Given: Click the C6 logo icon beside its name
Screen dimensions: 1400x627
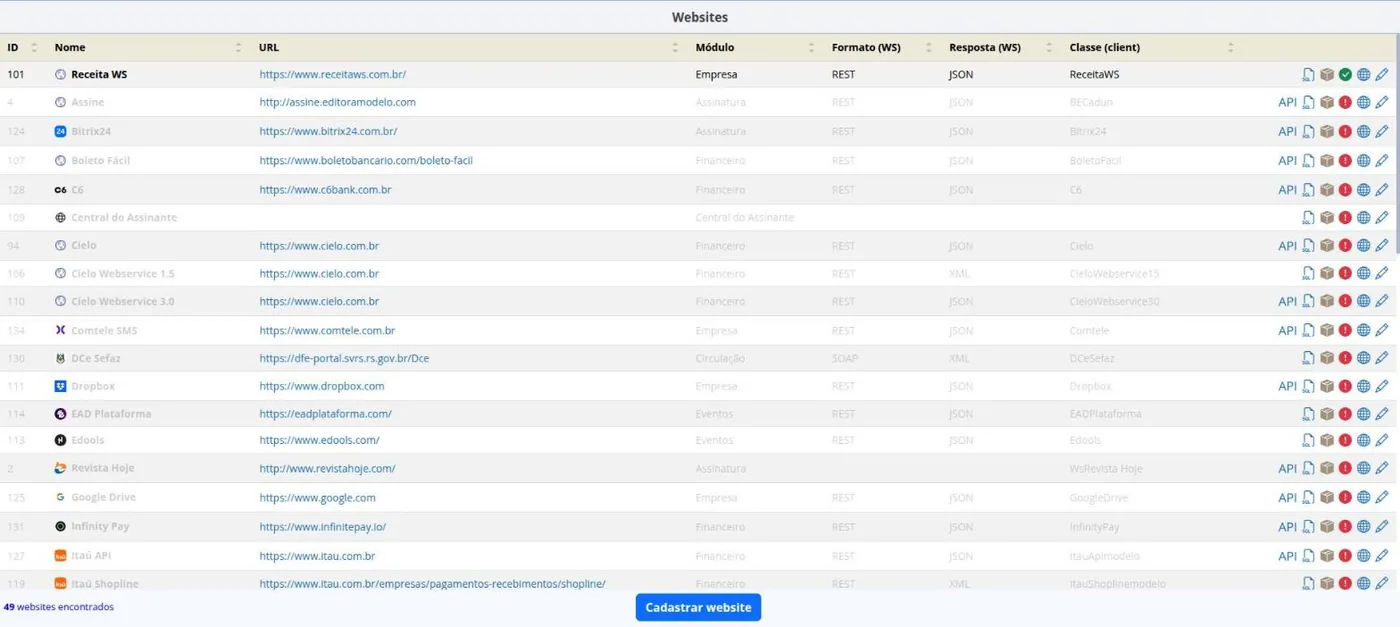Looking at the screenshot, I should [60, 189].
